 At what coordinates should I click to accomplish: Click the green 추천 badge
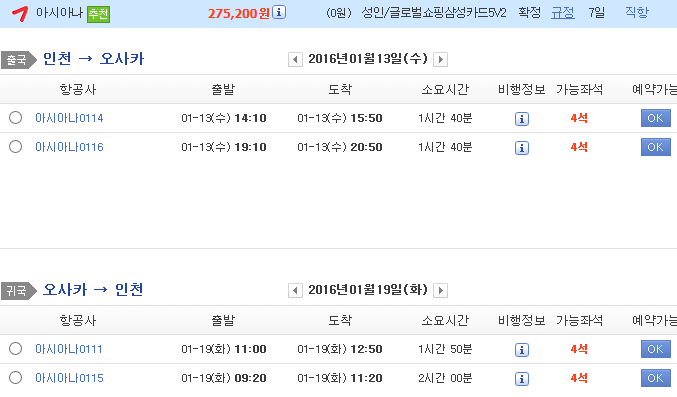[x=98, y=14]
